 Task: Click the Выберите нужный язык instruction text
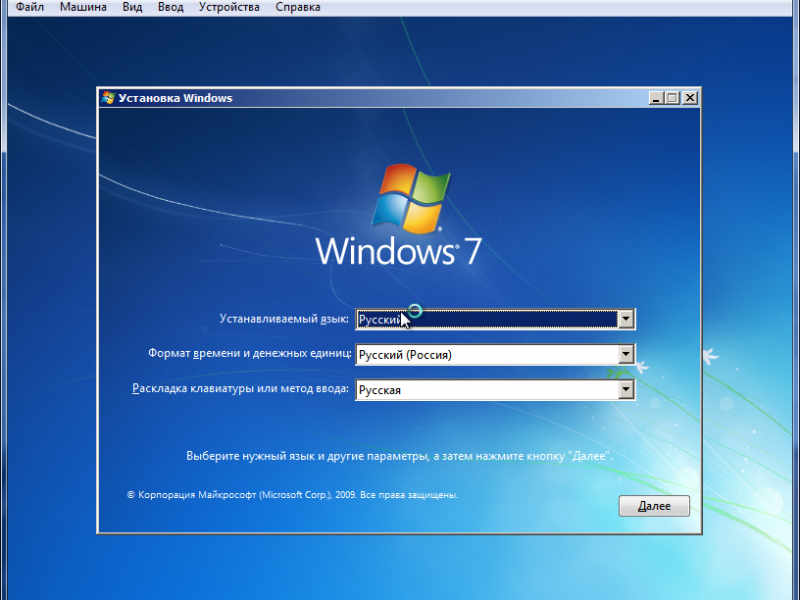pyautogui.click(x=399, y=456)
